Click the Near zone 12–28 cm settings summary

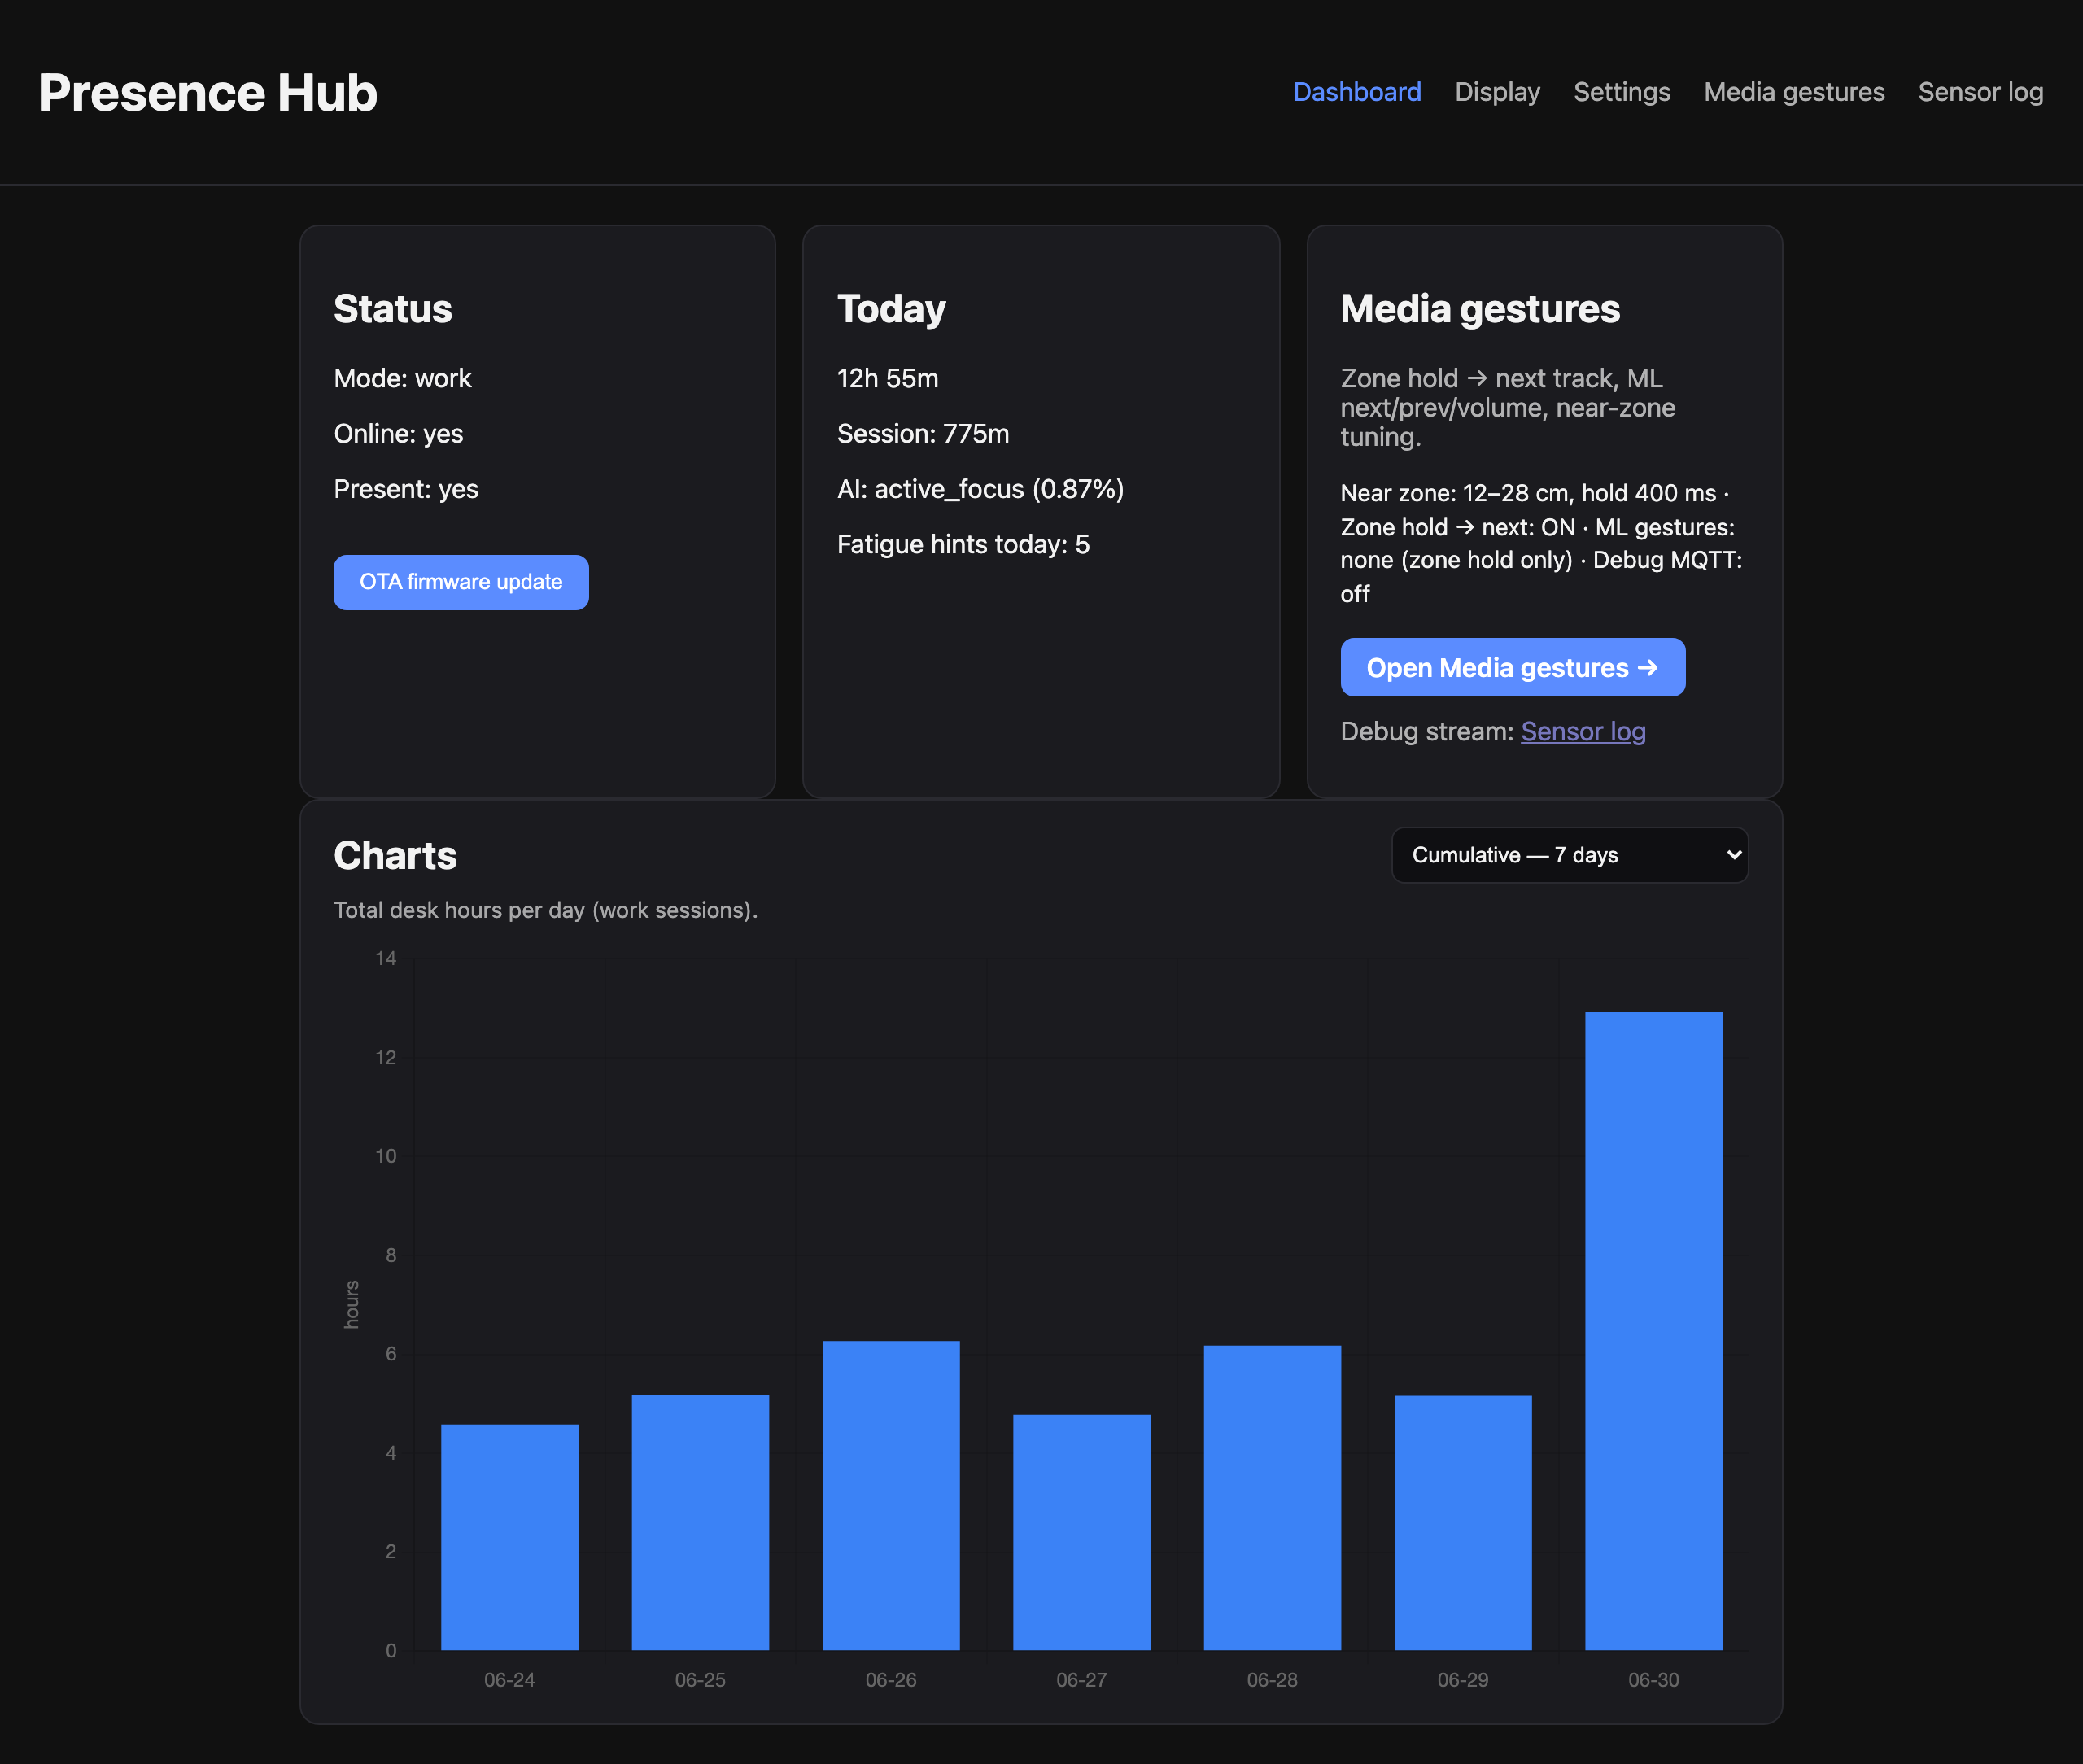pos(1541,543)
